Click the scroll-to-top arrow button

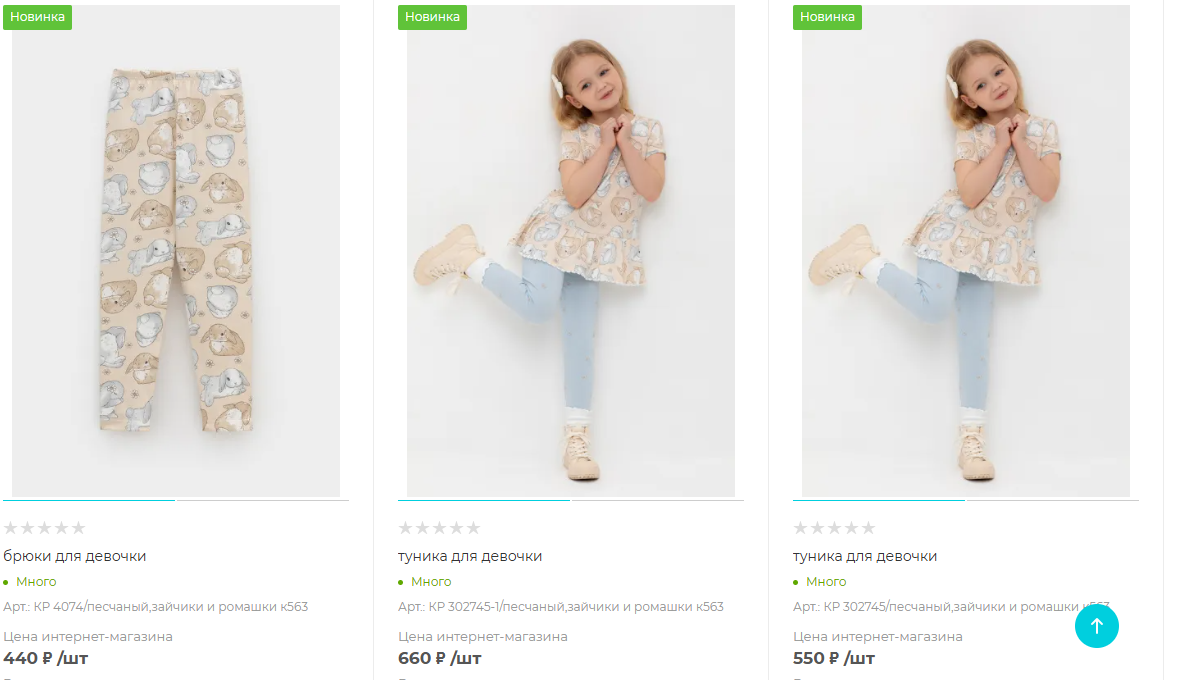coord(1096,626)
